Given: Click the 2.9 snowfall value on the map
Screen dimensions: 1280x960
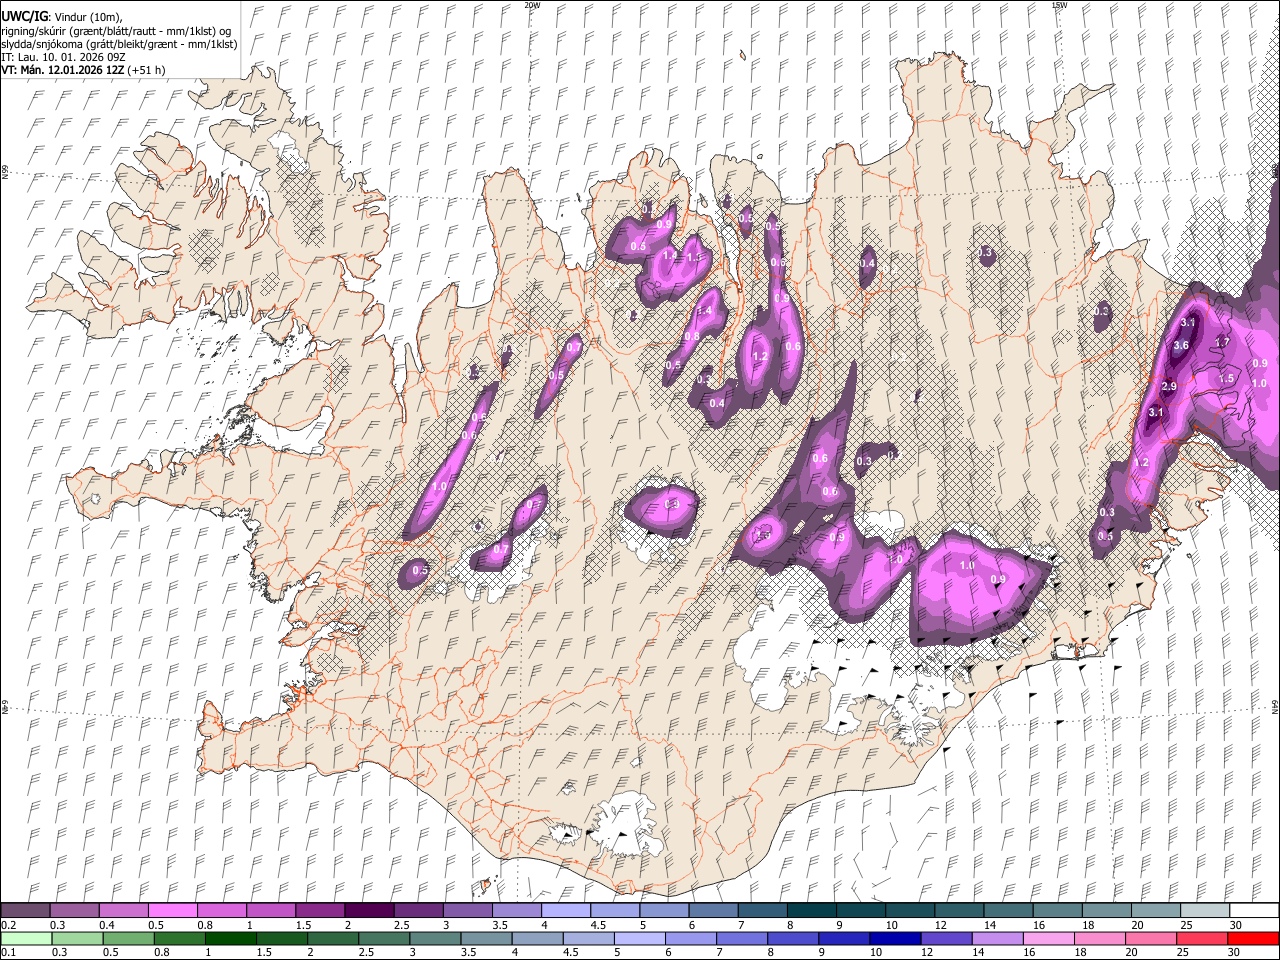Looking at the screenshot, I should tap(1169, 386).
